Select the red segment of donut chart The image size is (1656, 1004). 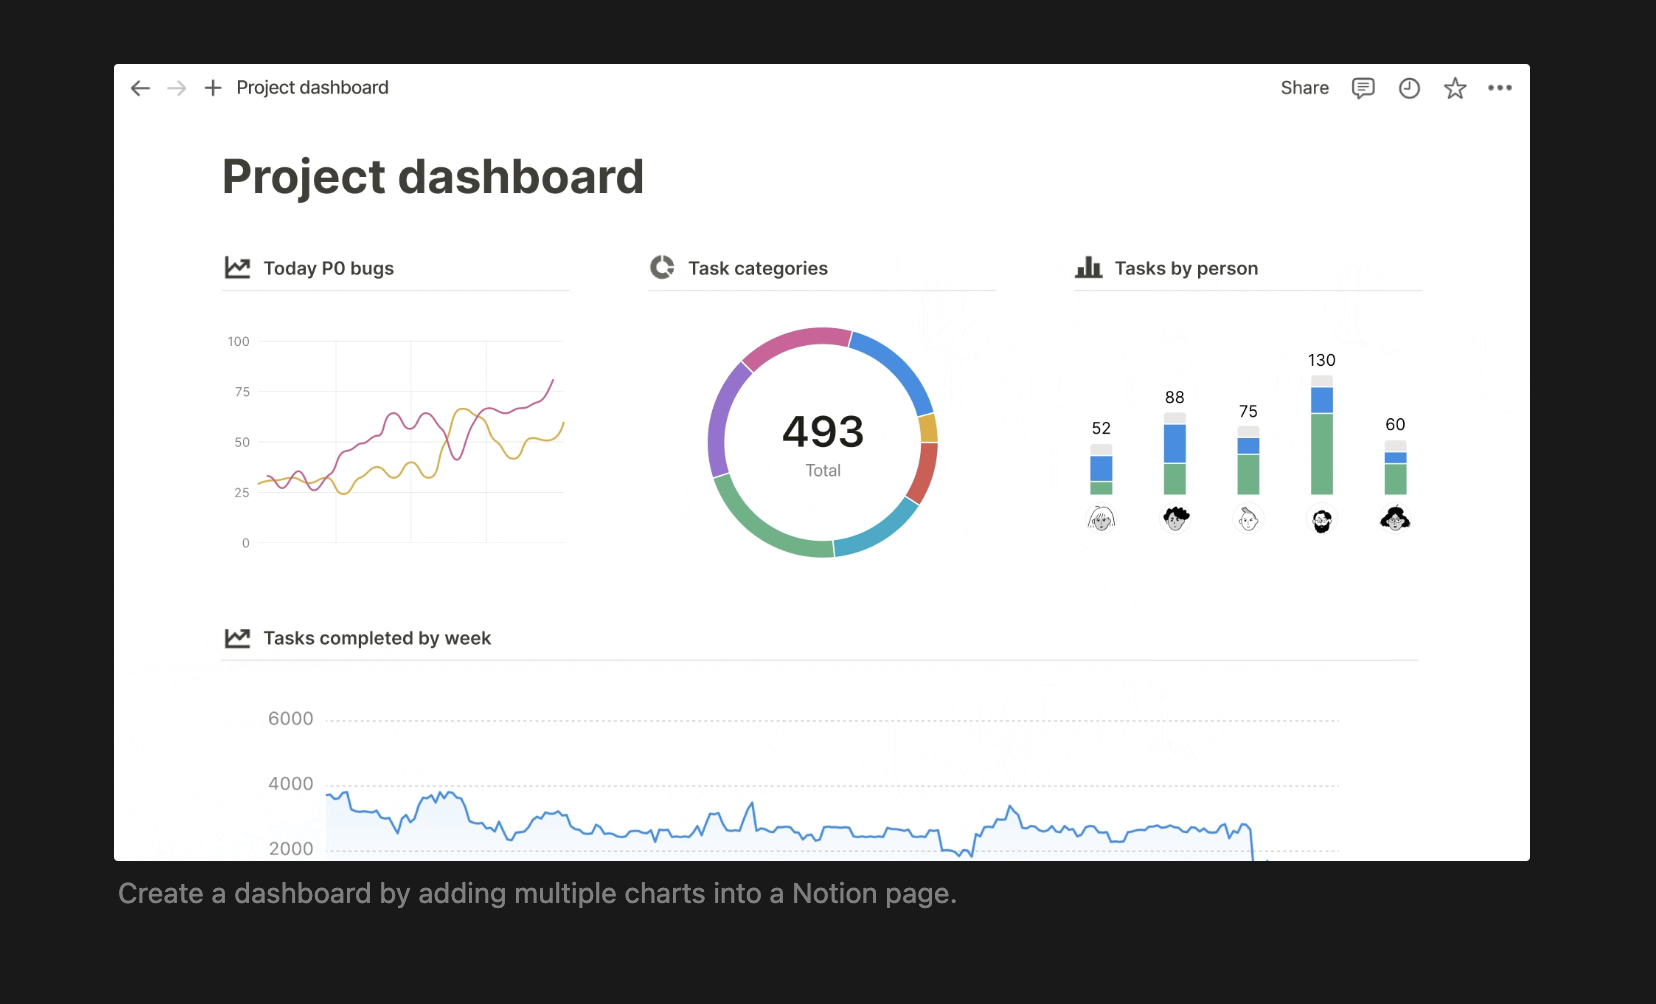pos(925,474)
